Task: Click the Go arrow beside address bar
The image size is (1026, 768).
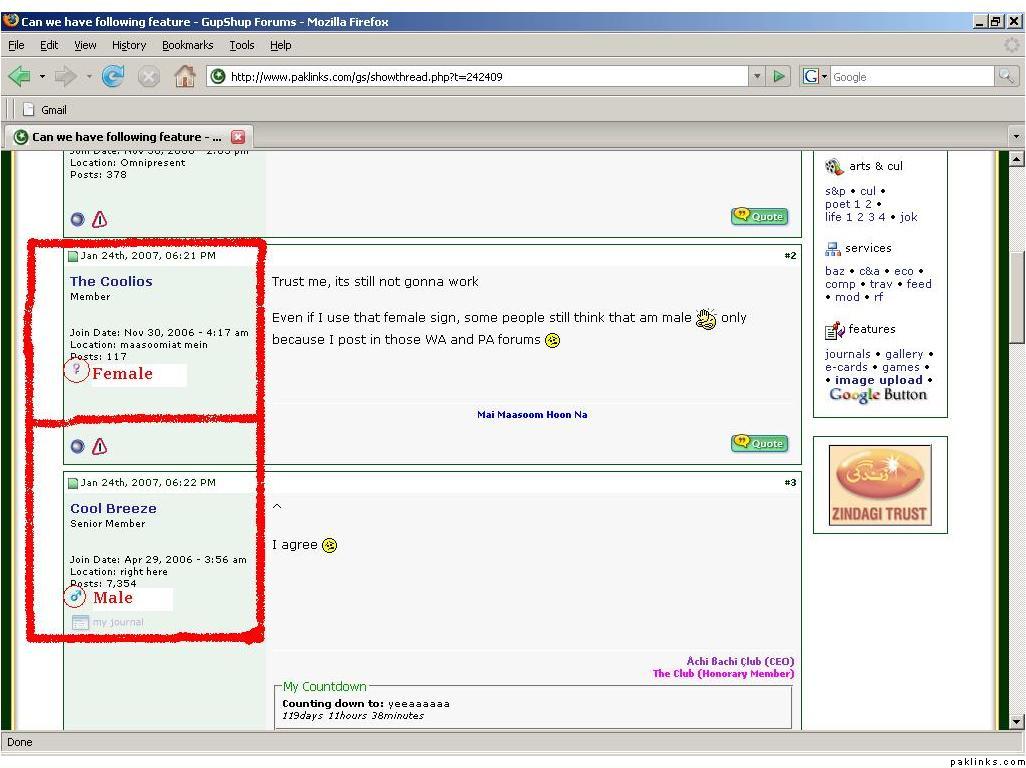Action: point(780,77)
